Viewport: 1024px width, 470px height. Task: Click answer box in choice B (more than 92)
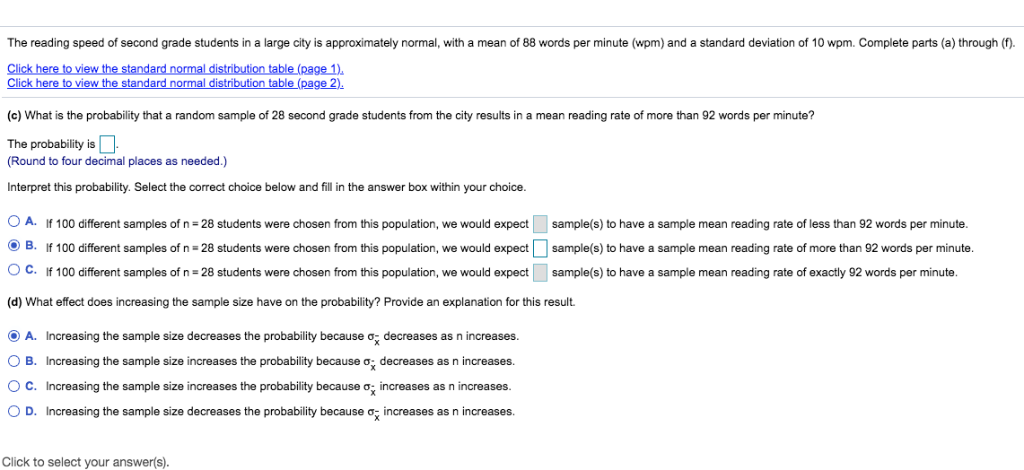tap(540, 249)
